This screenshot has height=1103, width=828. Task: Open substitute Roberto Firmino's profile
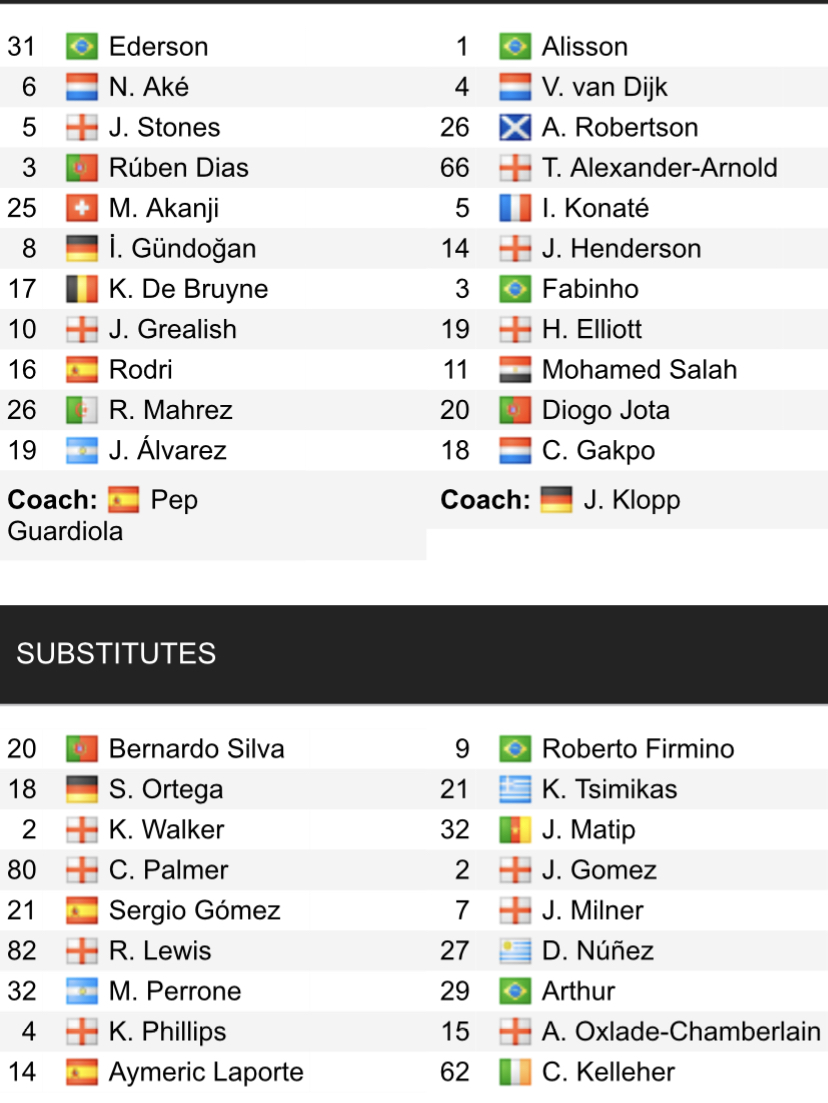pyautogui.click(x=637, y=749)
